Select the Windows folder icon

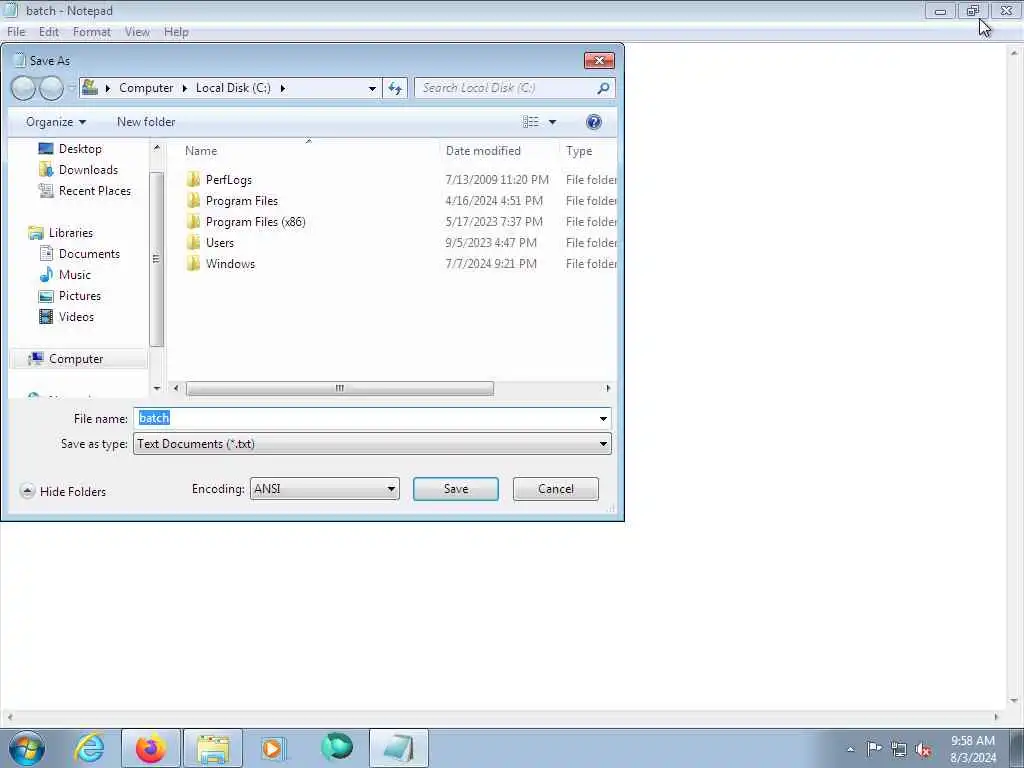(x=193, y=263)
